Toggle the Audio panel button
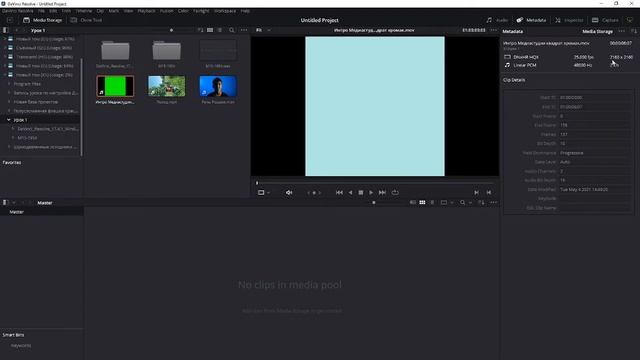The image size is (640, 360). 497,20
